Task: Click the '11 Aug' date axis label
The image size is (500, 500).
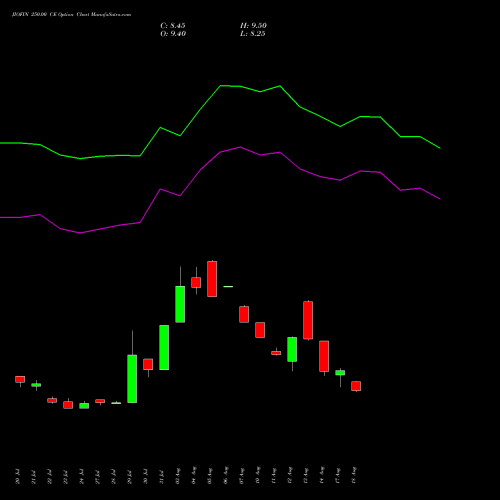Action: coord(274,476)
